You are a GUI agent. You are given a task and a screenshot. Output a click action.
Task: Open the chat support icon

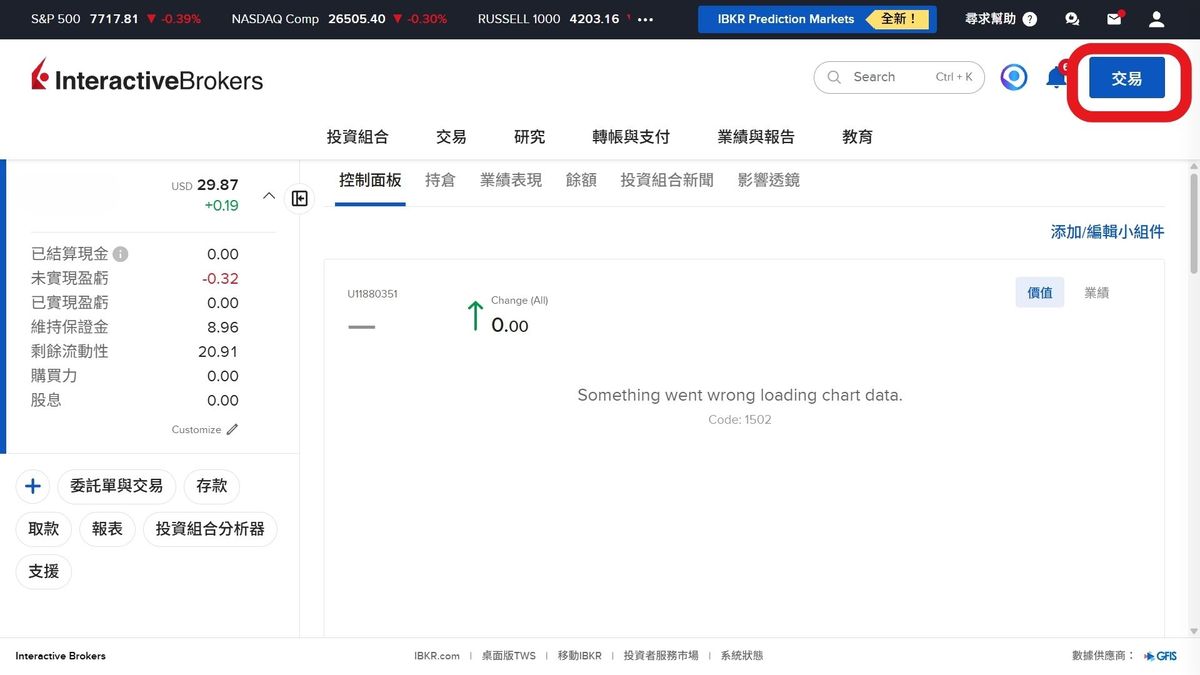point(1073,19)
